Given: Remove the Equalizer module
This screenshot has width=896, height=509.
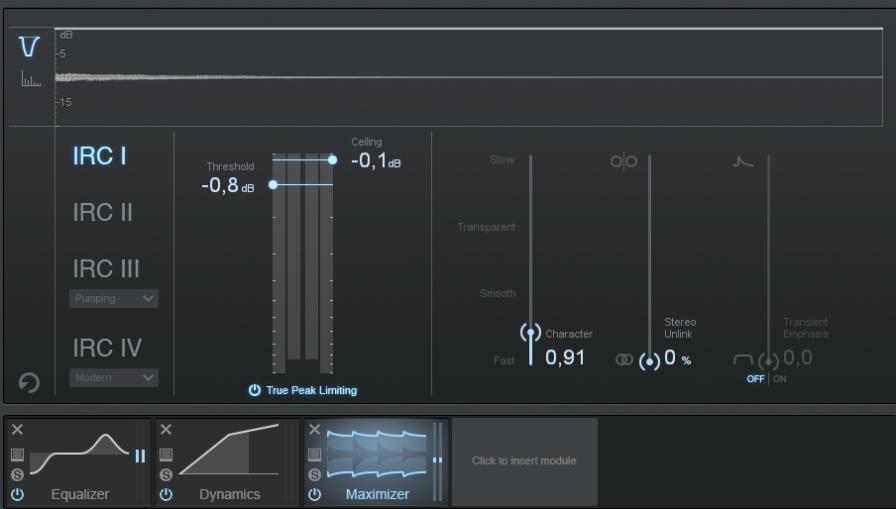Looking at the screenshot, I should point(17,430).
